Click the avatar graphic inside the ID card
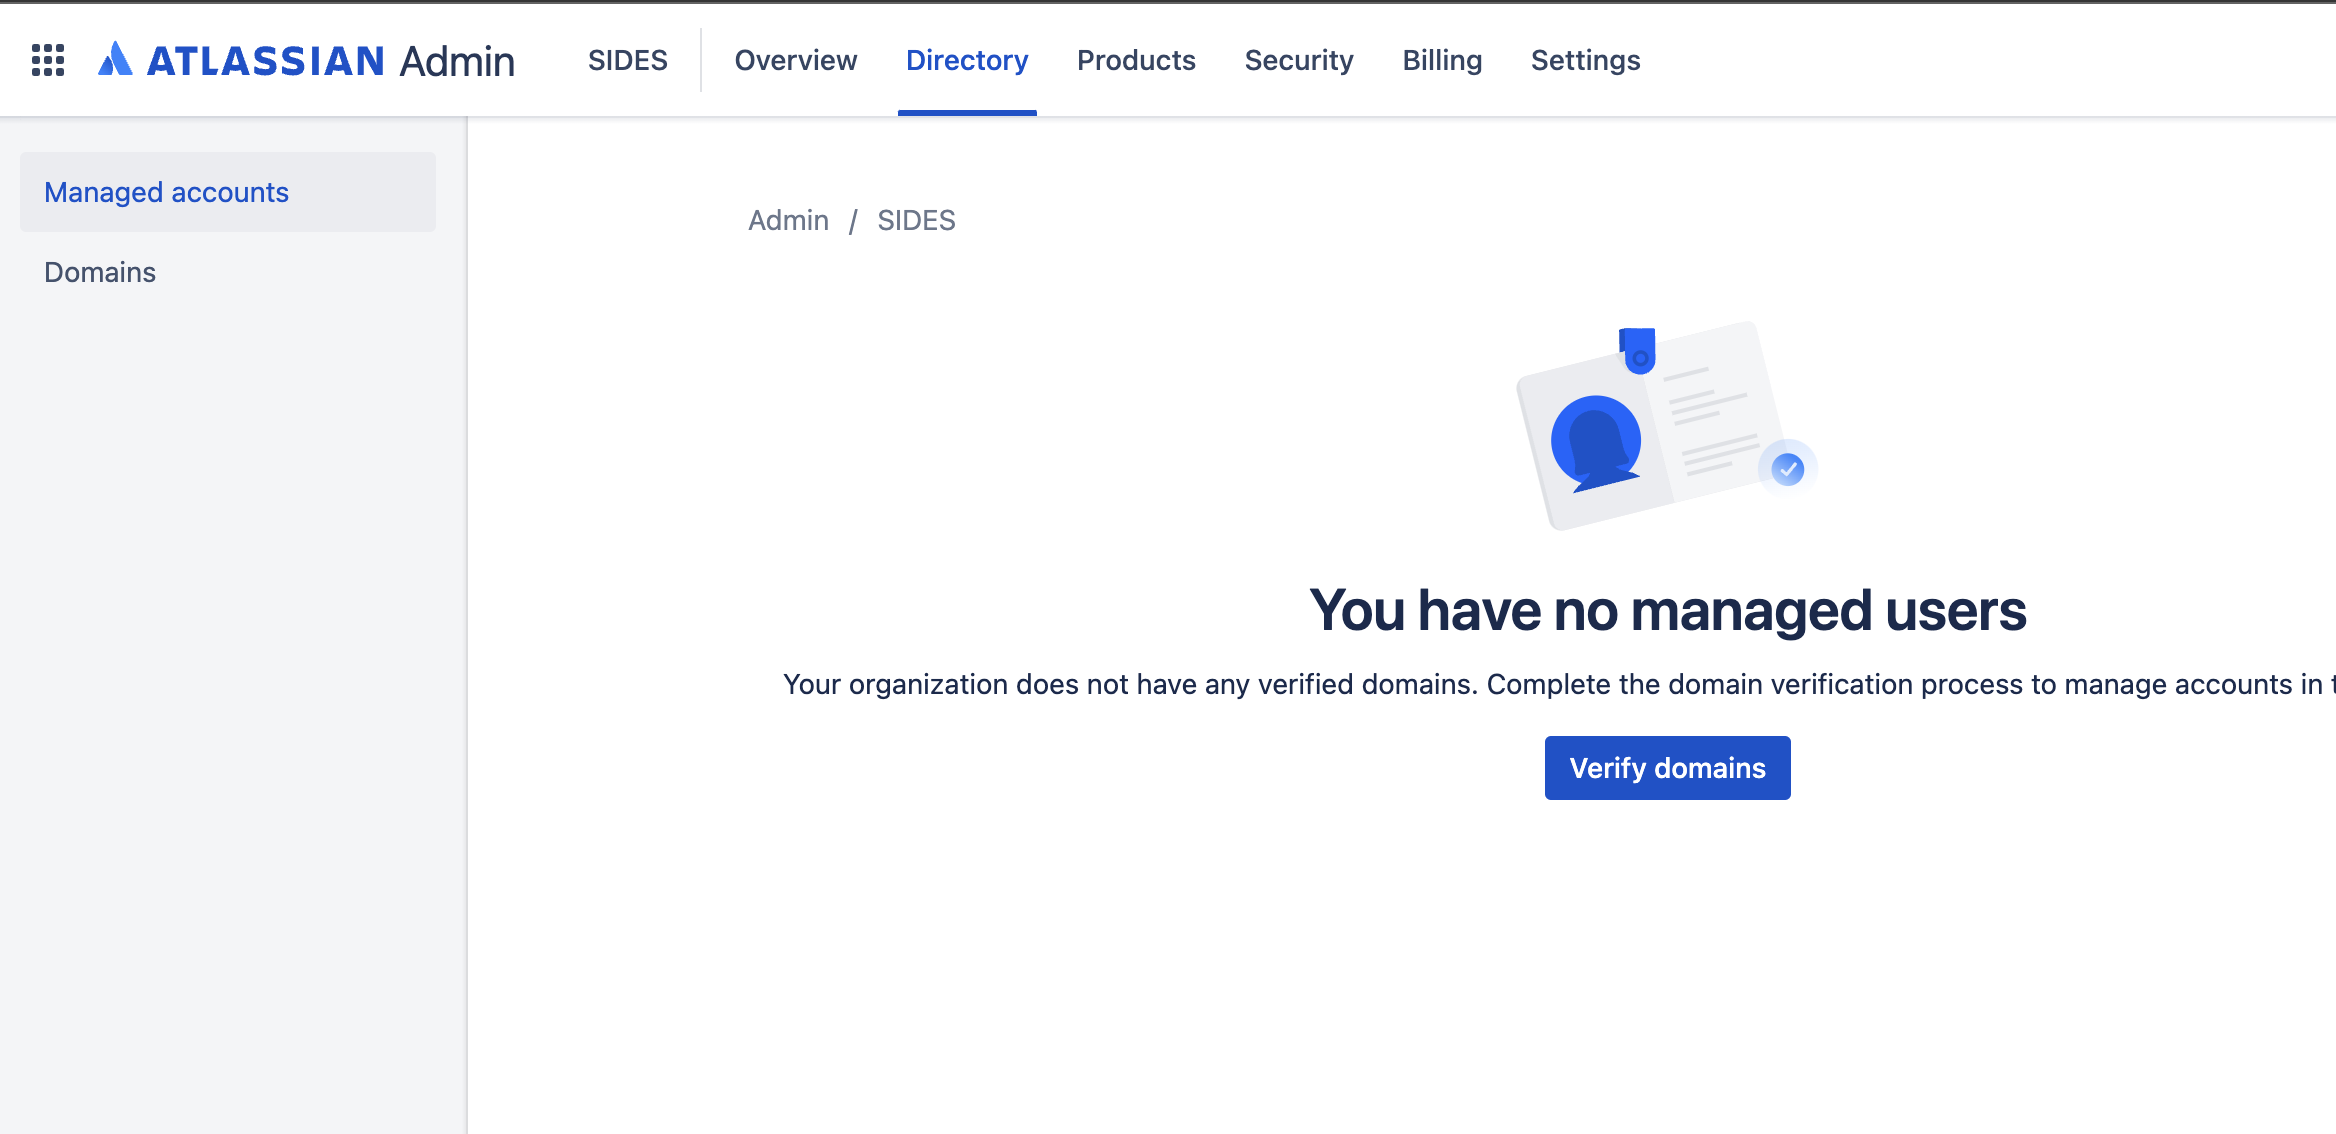Viewport: 2336px width, 1134px height. pos(1597,440)
